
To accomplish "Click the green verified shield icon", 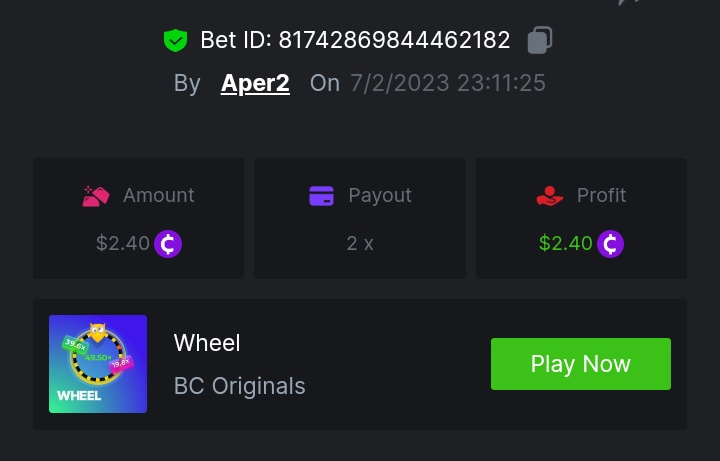I will pos(176,41).
